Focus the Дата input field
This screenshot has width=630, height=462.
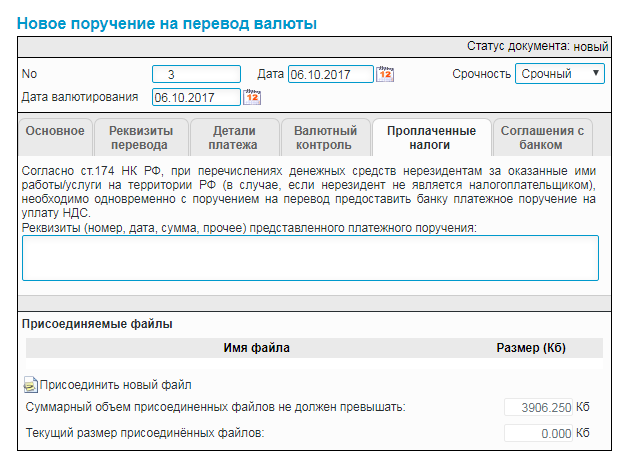tap(330, 74)
